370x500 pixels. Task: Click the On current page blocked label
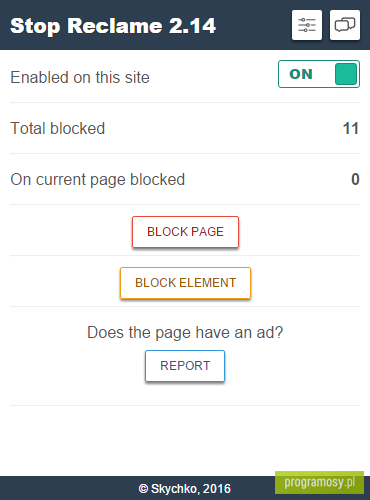(98, 180)
